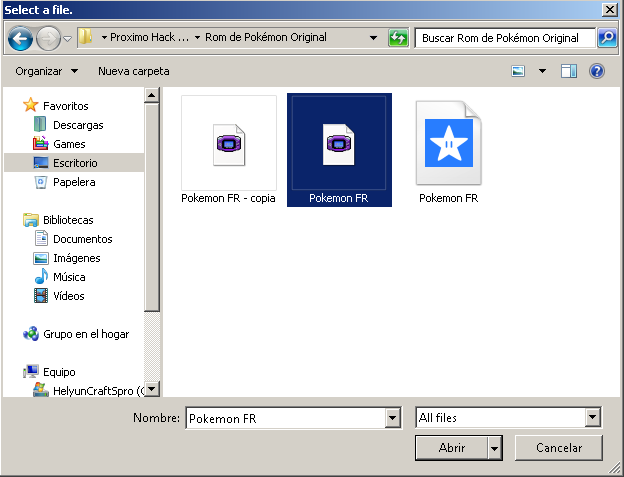The image size is (624, 477).
Task: Click the Cancelar button
Action: 558,448
